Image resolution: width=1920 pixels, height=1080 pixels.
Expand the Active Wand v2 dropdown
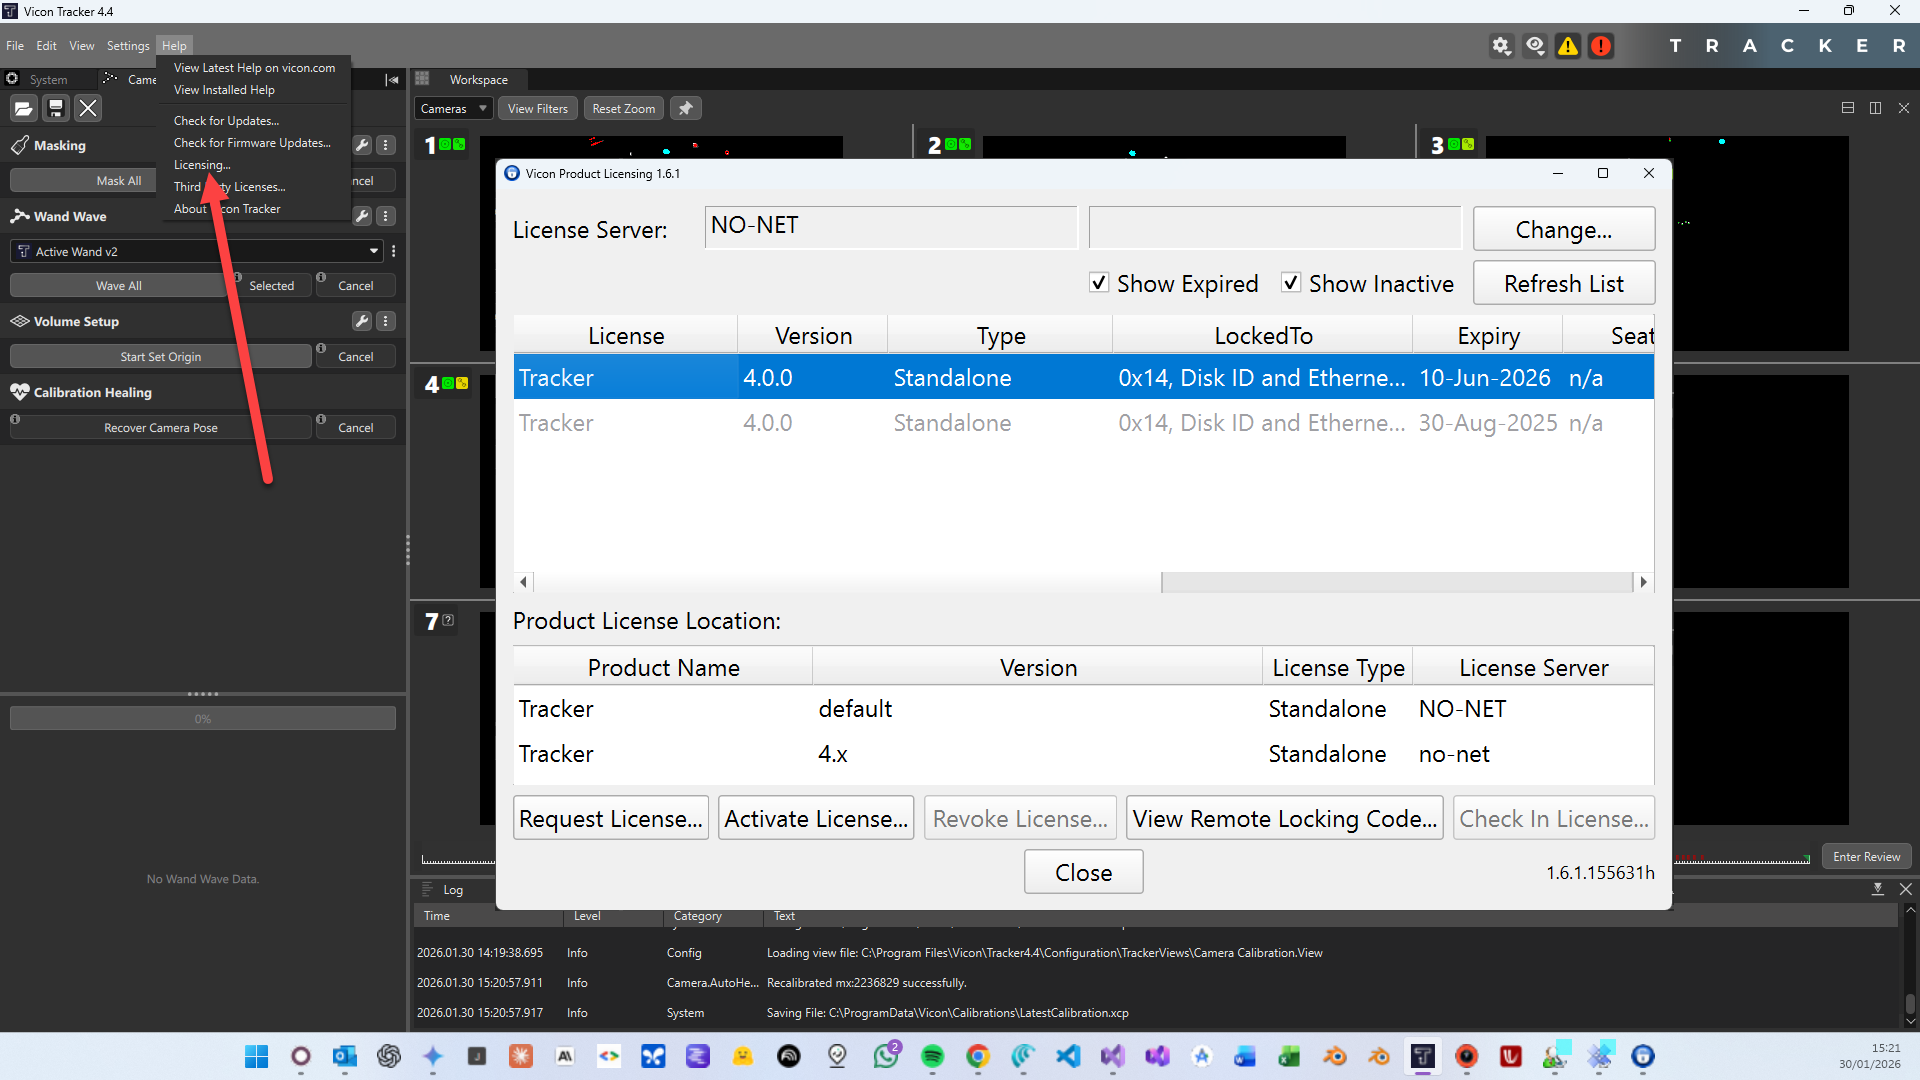(x=374, y=251)
